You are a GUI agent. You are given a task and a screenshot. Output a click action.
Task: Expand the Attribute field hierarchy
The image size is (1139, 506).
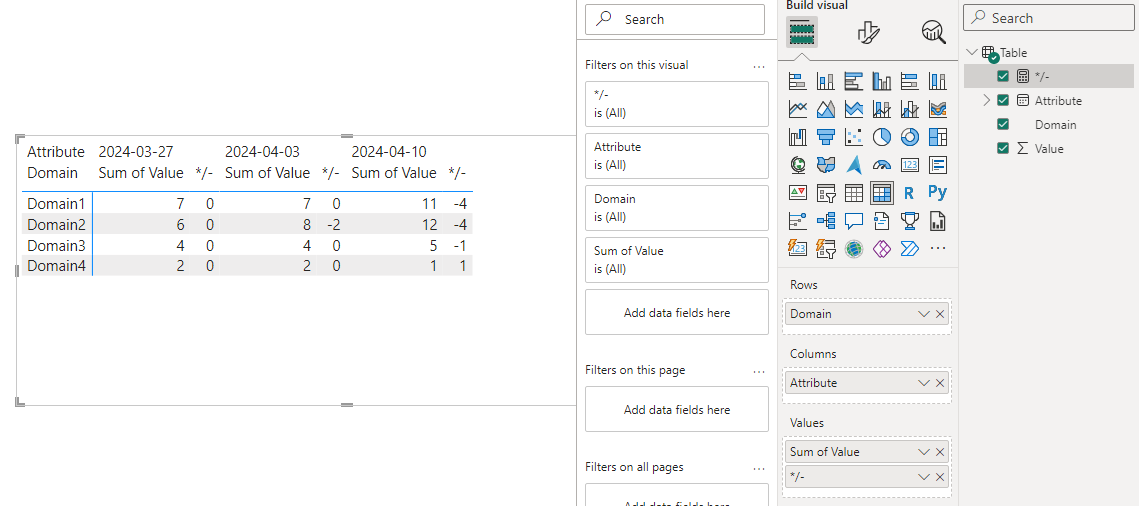click(x=986, y=100)
